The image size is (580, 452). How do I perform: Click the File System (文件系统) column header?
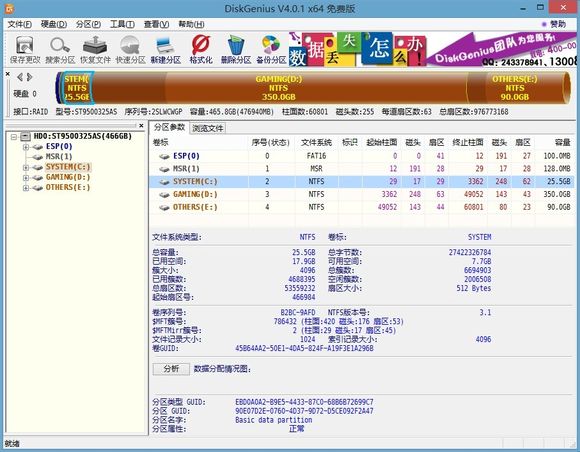316,142
